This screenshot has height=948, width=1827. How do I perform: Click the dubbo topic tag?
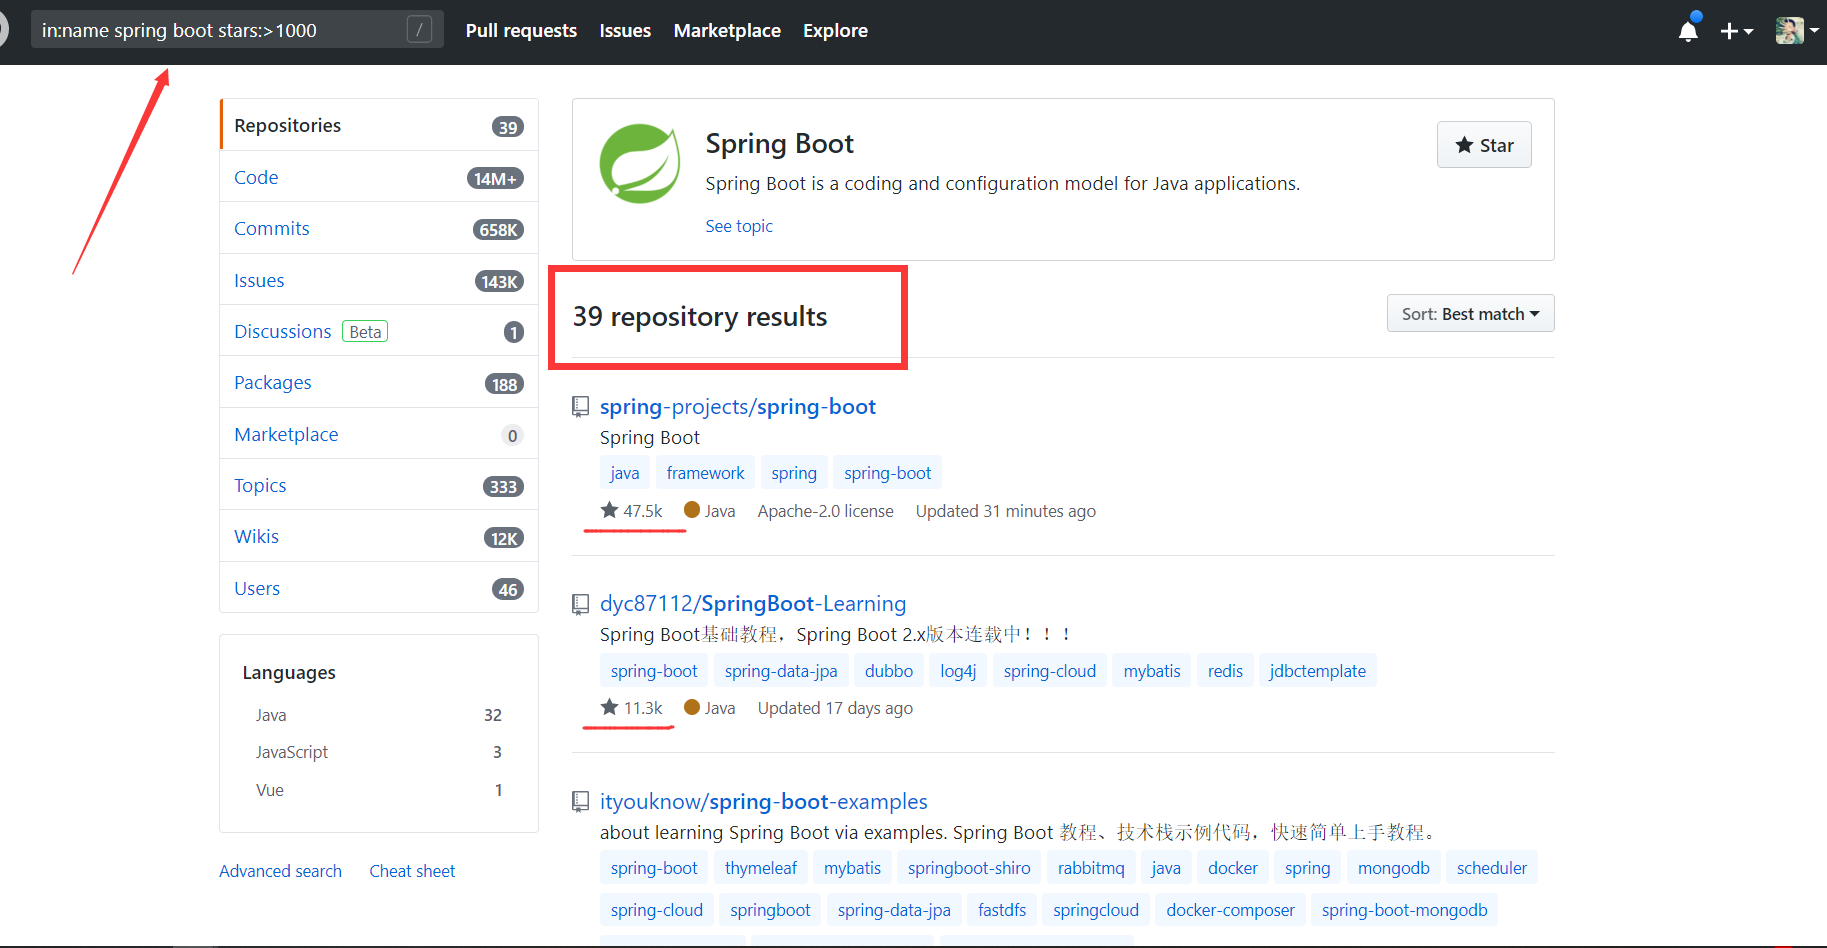(x=889, y=671)
